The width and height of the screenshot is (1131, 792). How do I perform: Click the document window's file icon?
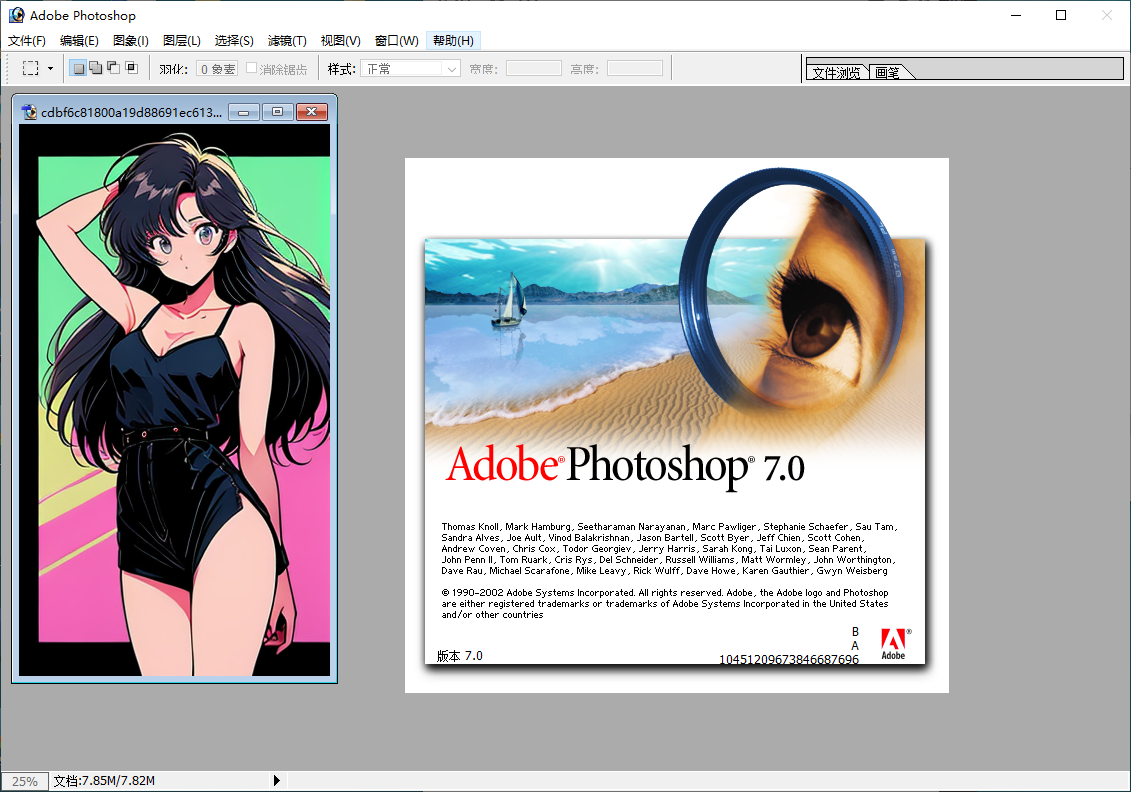[x=29, y=112]
